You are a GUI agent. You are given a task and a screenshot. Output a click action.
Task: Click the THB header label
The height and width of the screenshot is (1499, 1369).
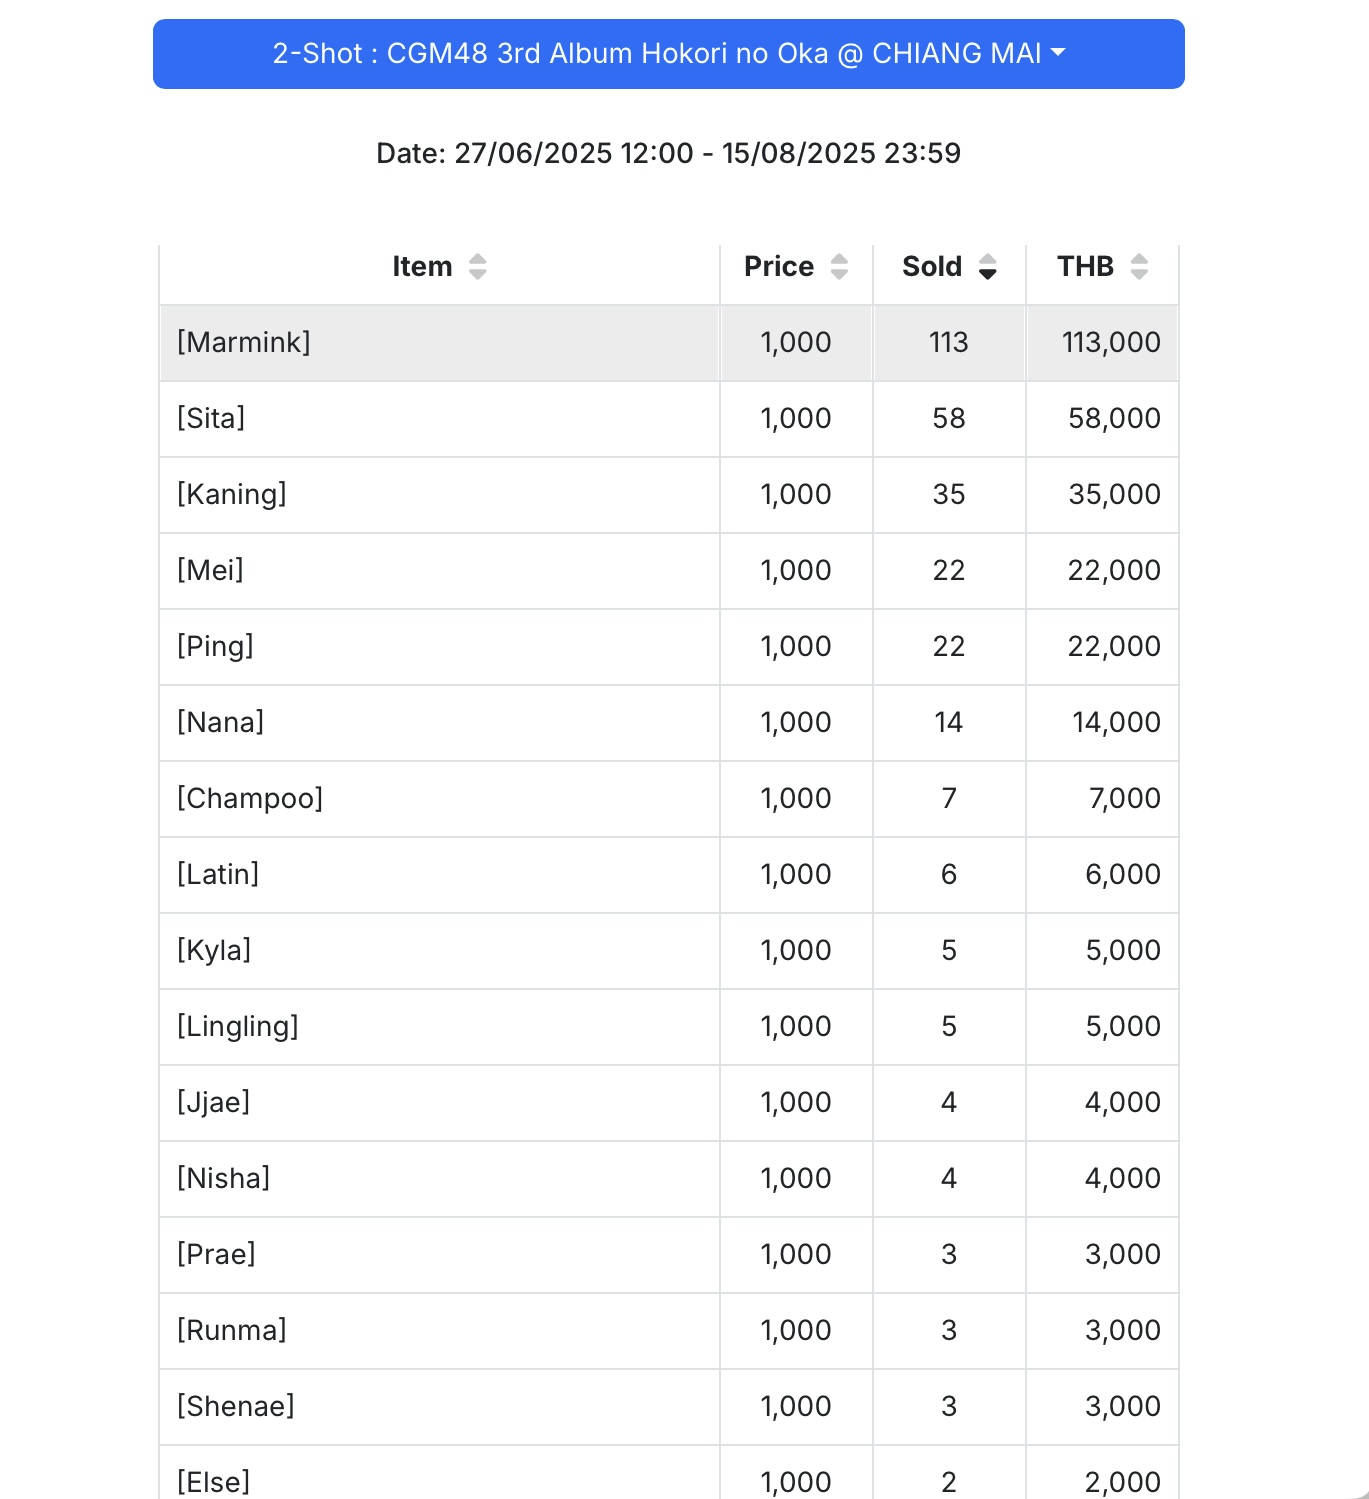[x=1085, y=267]
